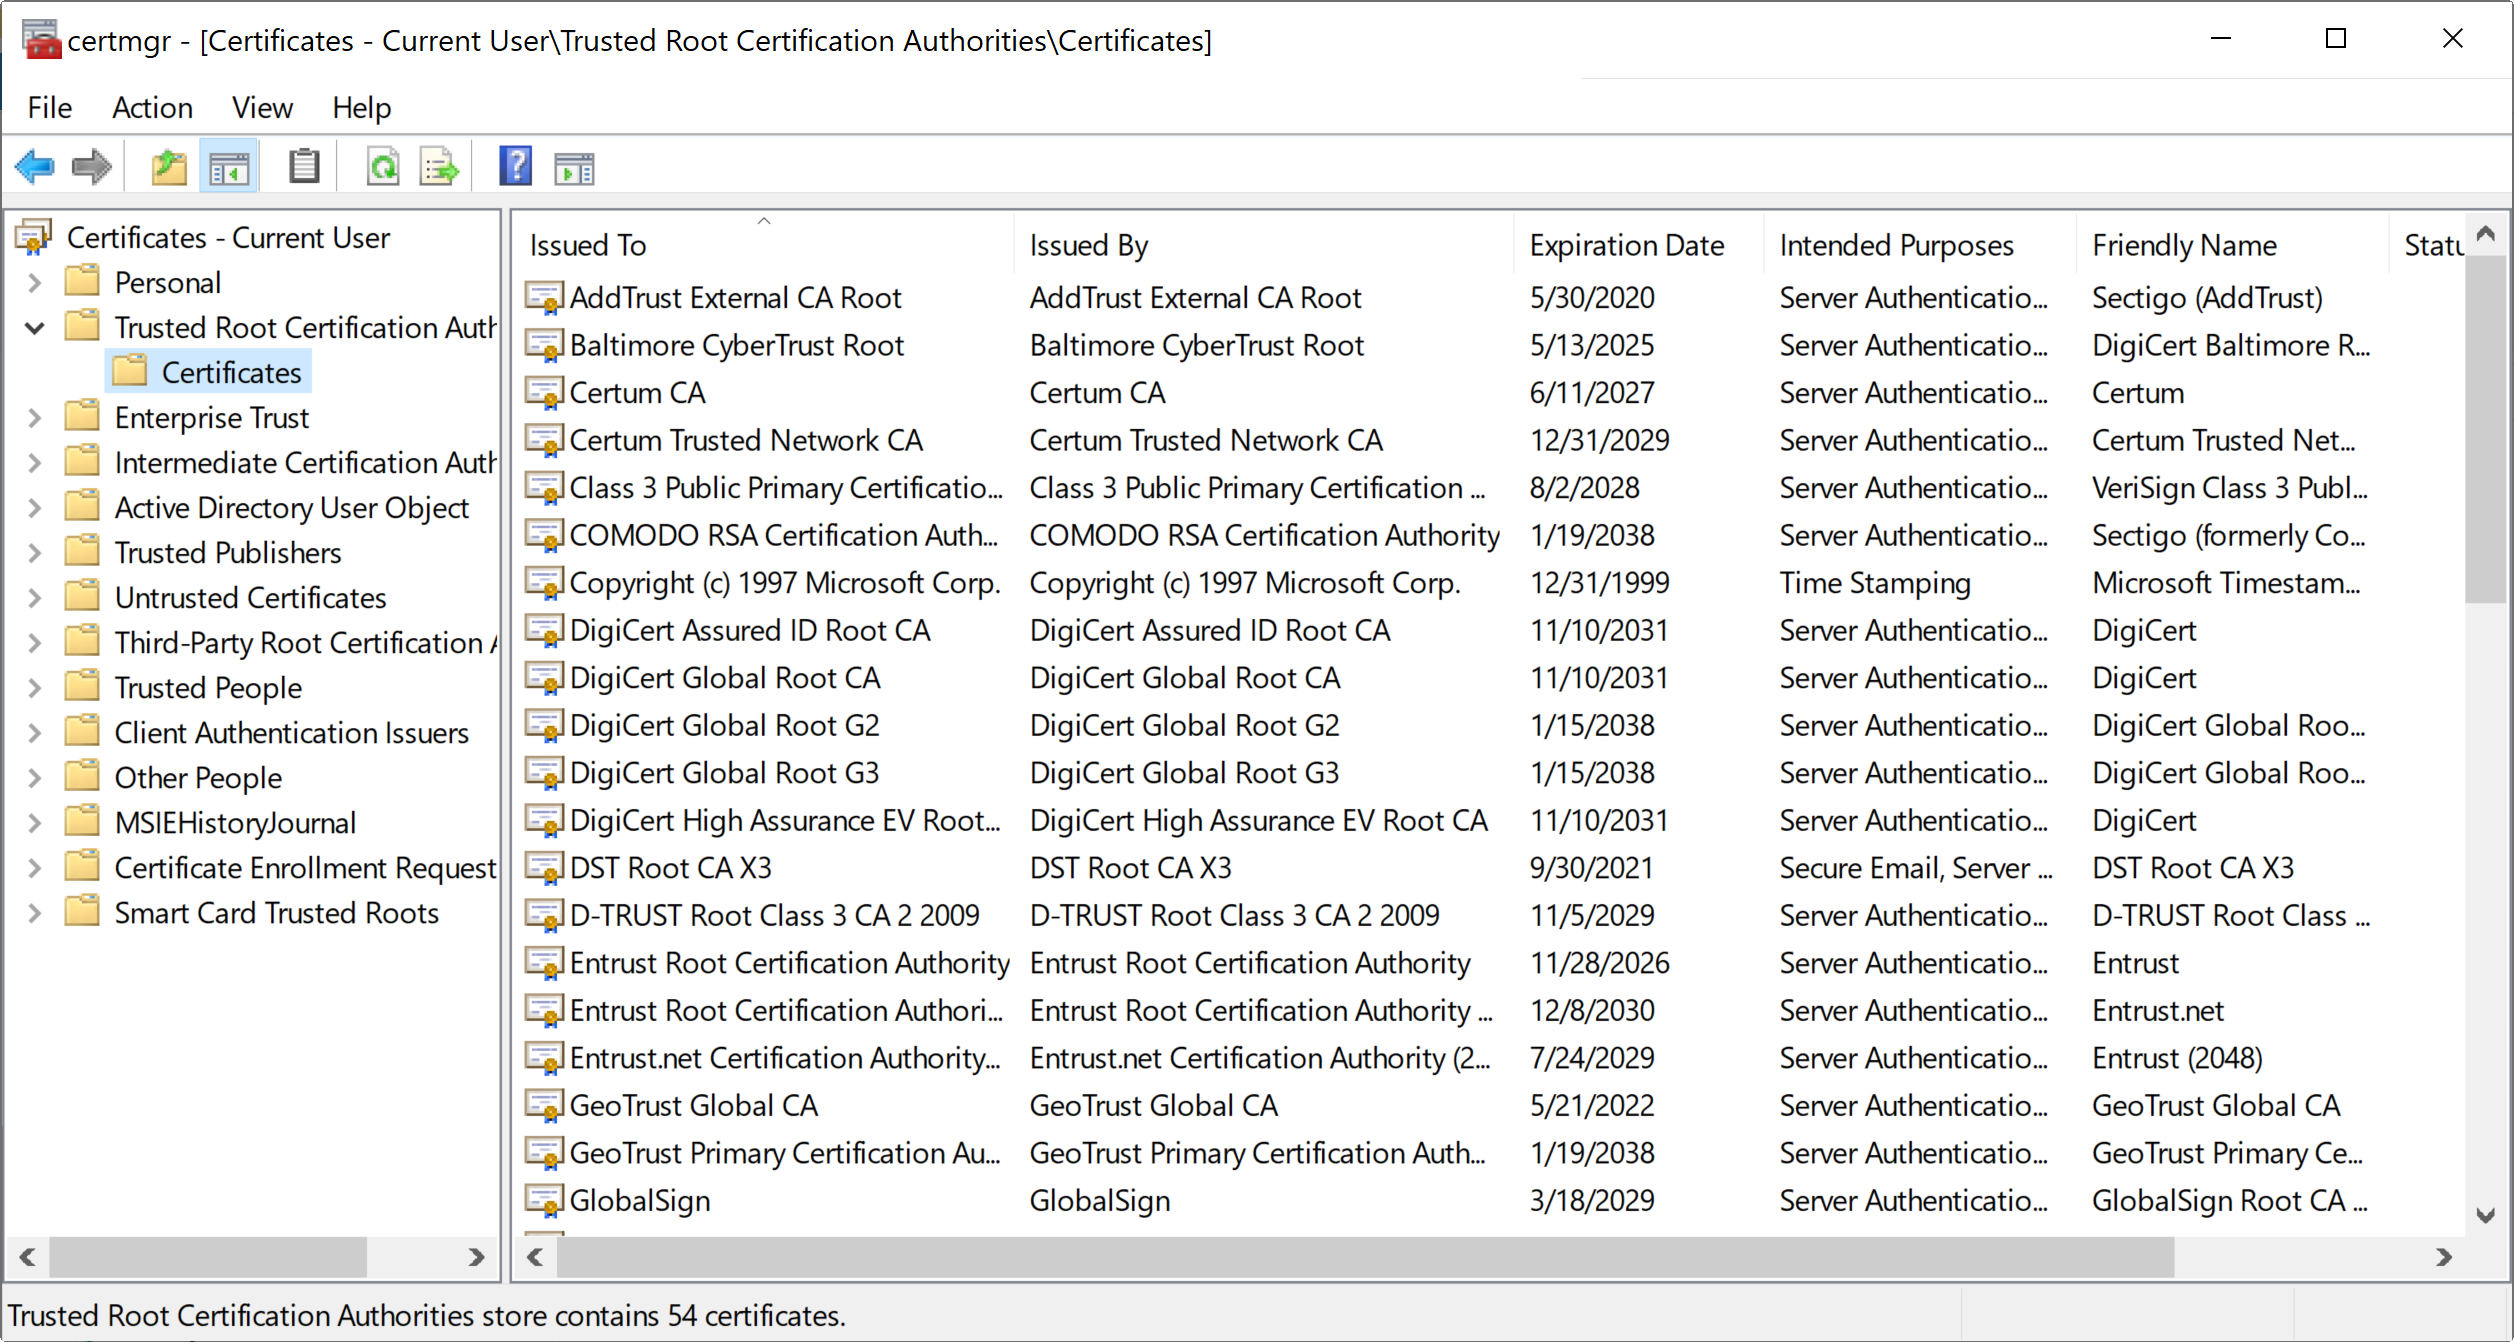The width and height of the screenshot is (2514, 1342).
Task: Refresh the certificate list
Action: click(383, 167)
